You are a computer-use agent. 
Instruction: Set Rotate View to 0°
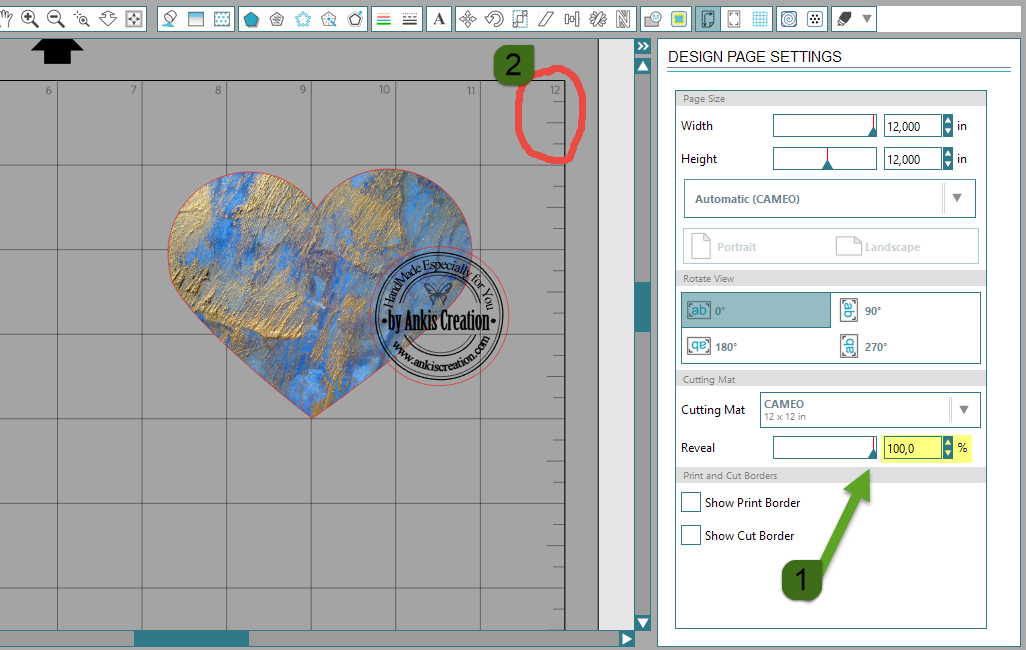coord(756,310)
